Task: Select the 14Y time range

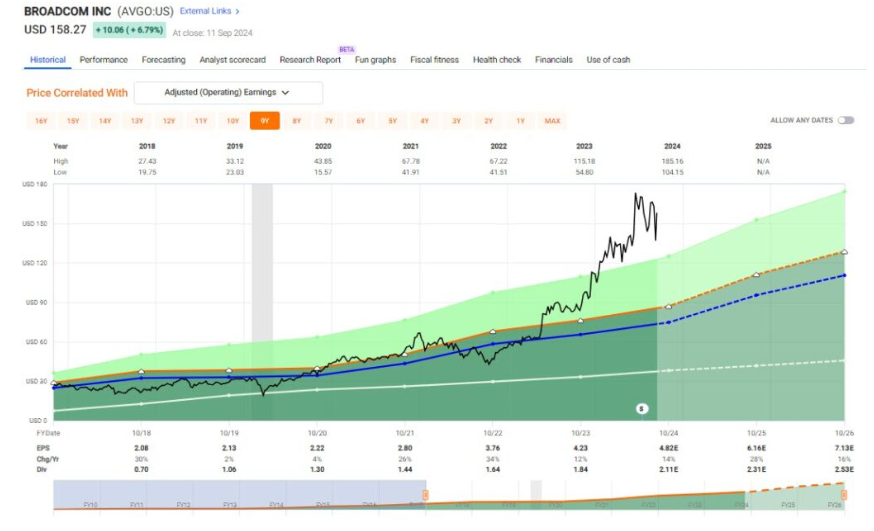Action: click(x=105, y=121)
